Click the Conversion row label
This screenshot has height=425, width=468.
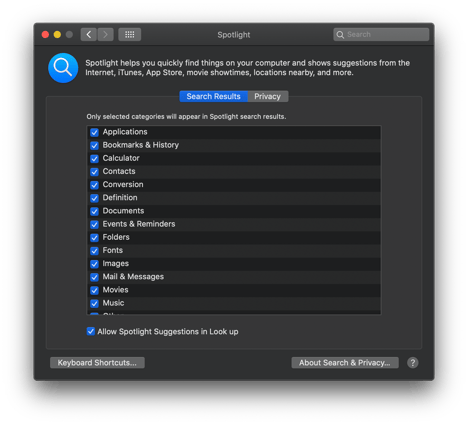coord(123,185)
